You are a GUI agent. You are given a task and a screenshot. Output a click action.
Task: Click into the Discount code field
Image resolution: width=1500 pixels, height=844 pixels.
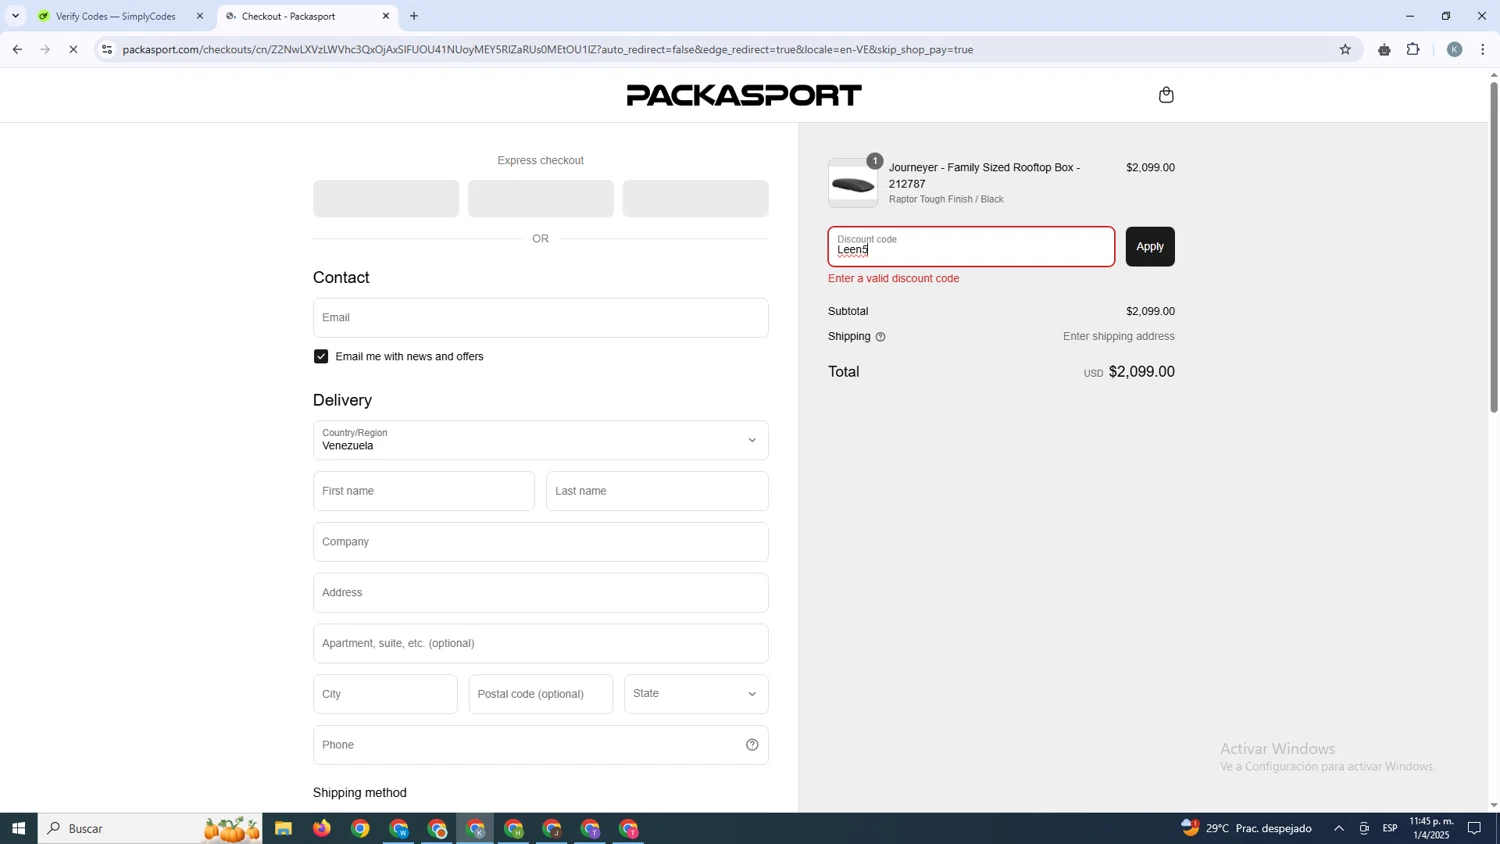click(971, 246)
